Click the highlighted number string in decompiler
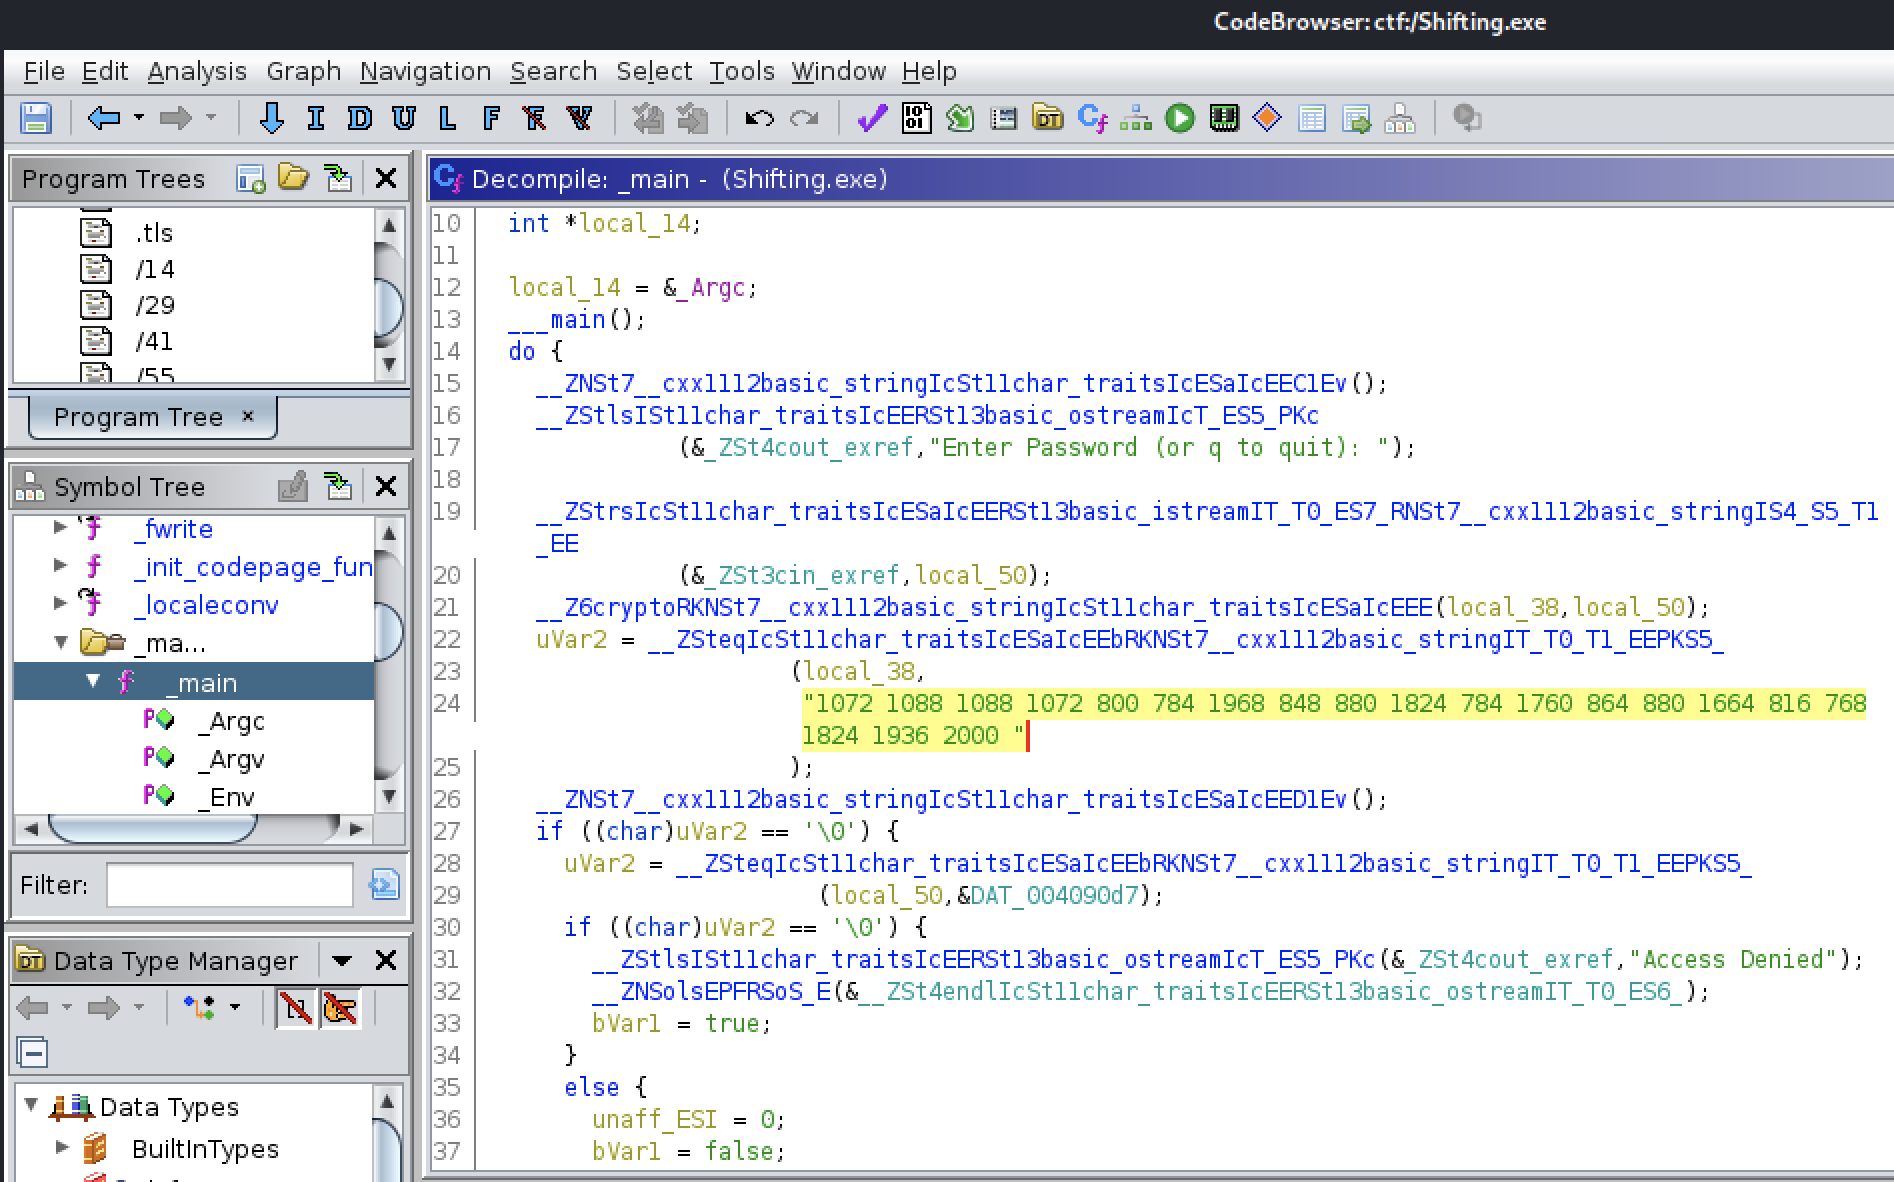The height and width of the screenshot is (1182, 1894). tap(1334, 719)
